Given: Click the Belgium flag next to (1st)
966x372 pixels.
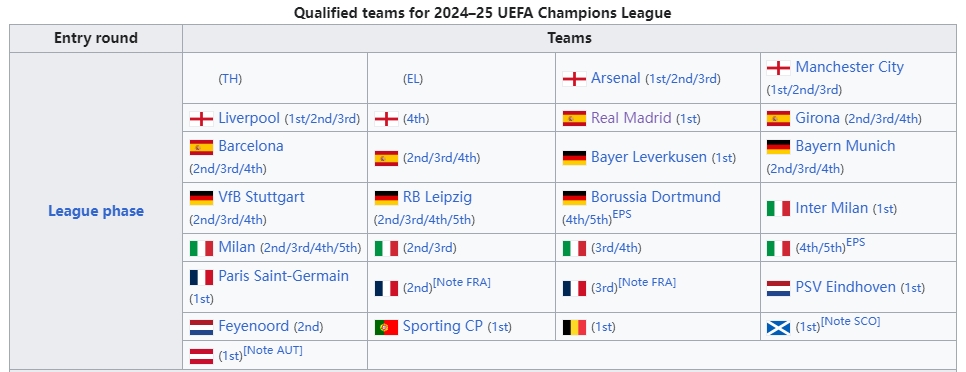Looking at the screenshot, I should pyautogui.click(x=574, y=327).
